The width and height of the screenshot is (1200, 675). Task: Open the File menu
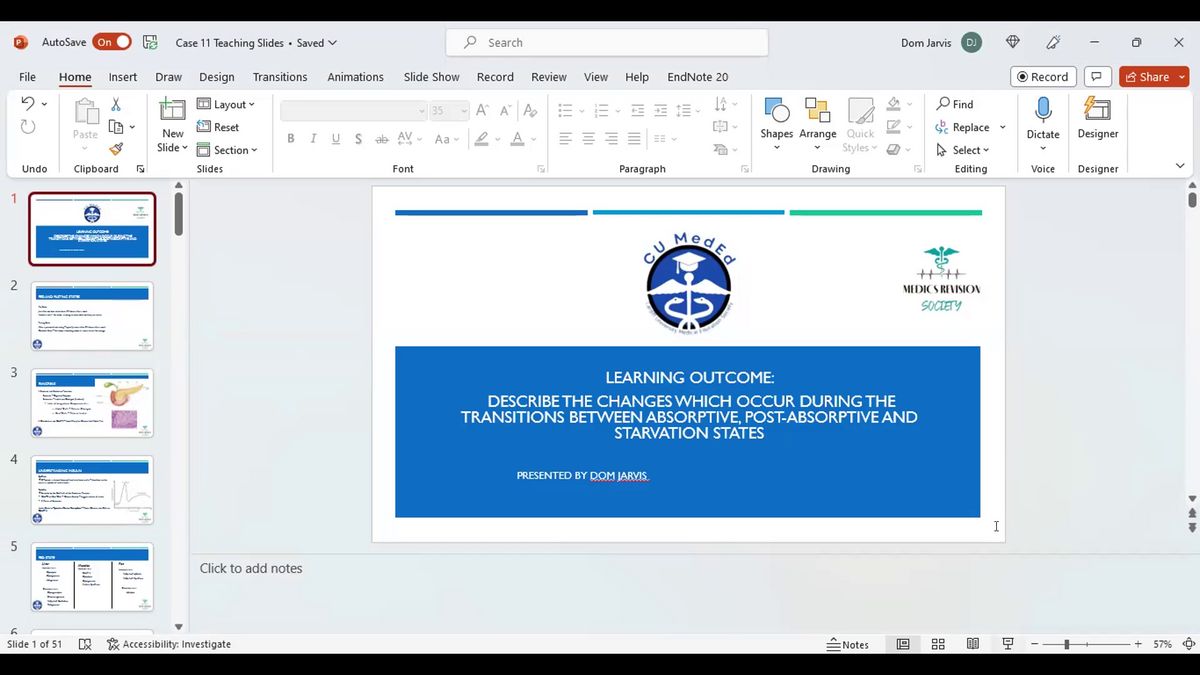[28, 77]
